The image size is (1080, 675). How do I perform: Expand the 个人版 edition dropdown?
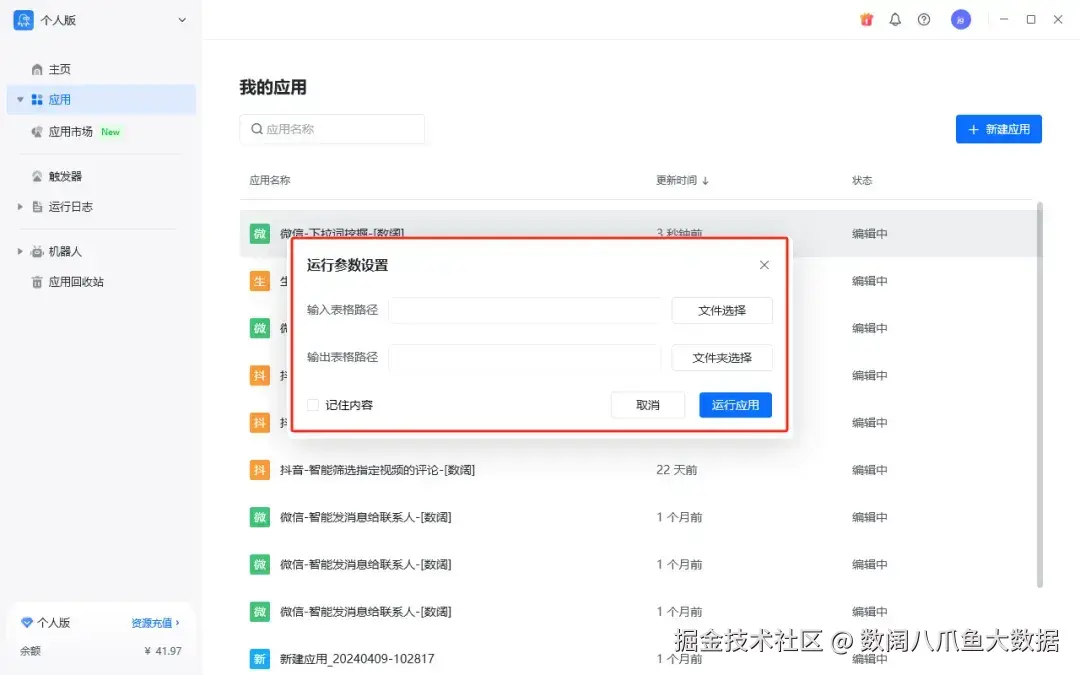(x=182, y=20)
